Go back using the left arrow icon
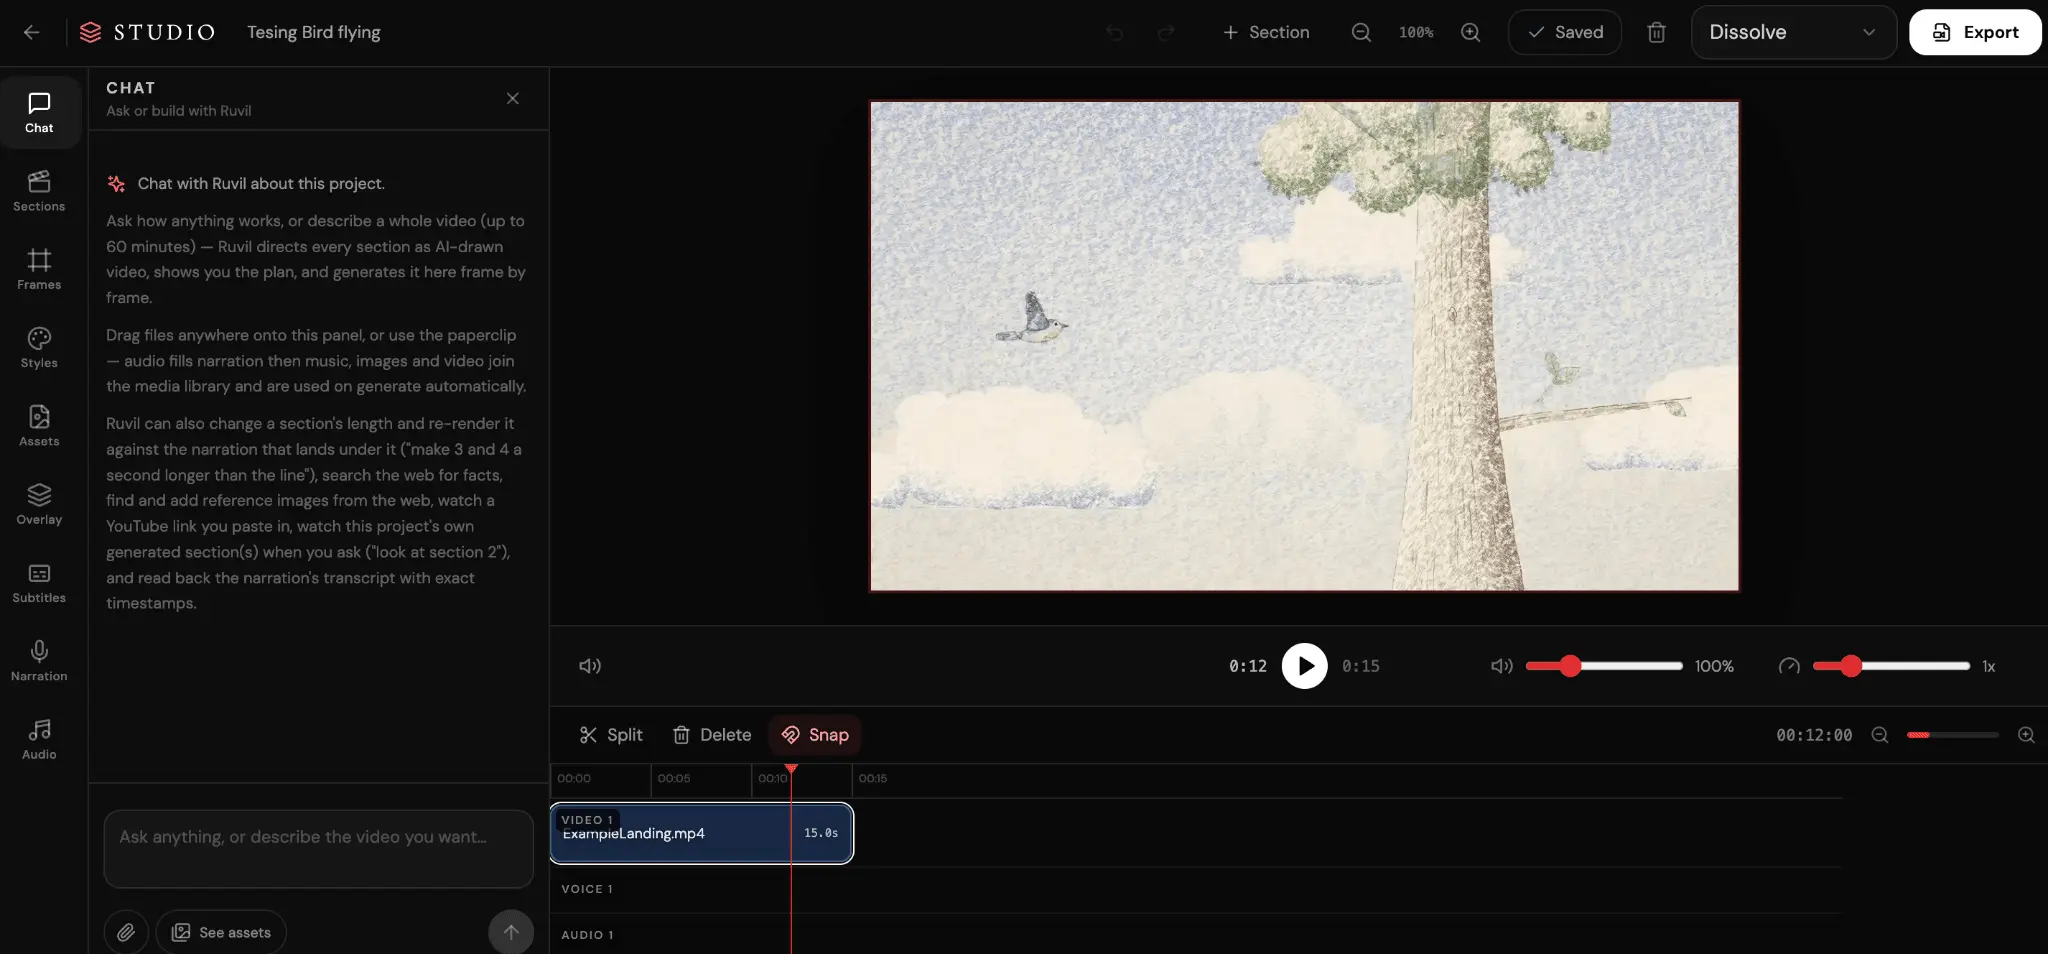 [31, 32]
